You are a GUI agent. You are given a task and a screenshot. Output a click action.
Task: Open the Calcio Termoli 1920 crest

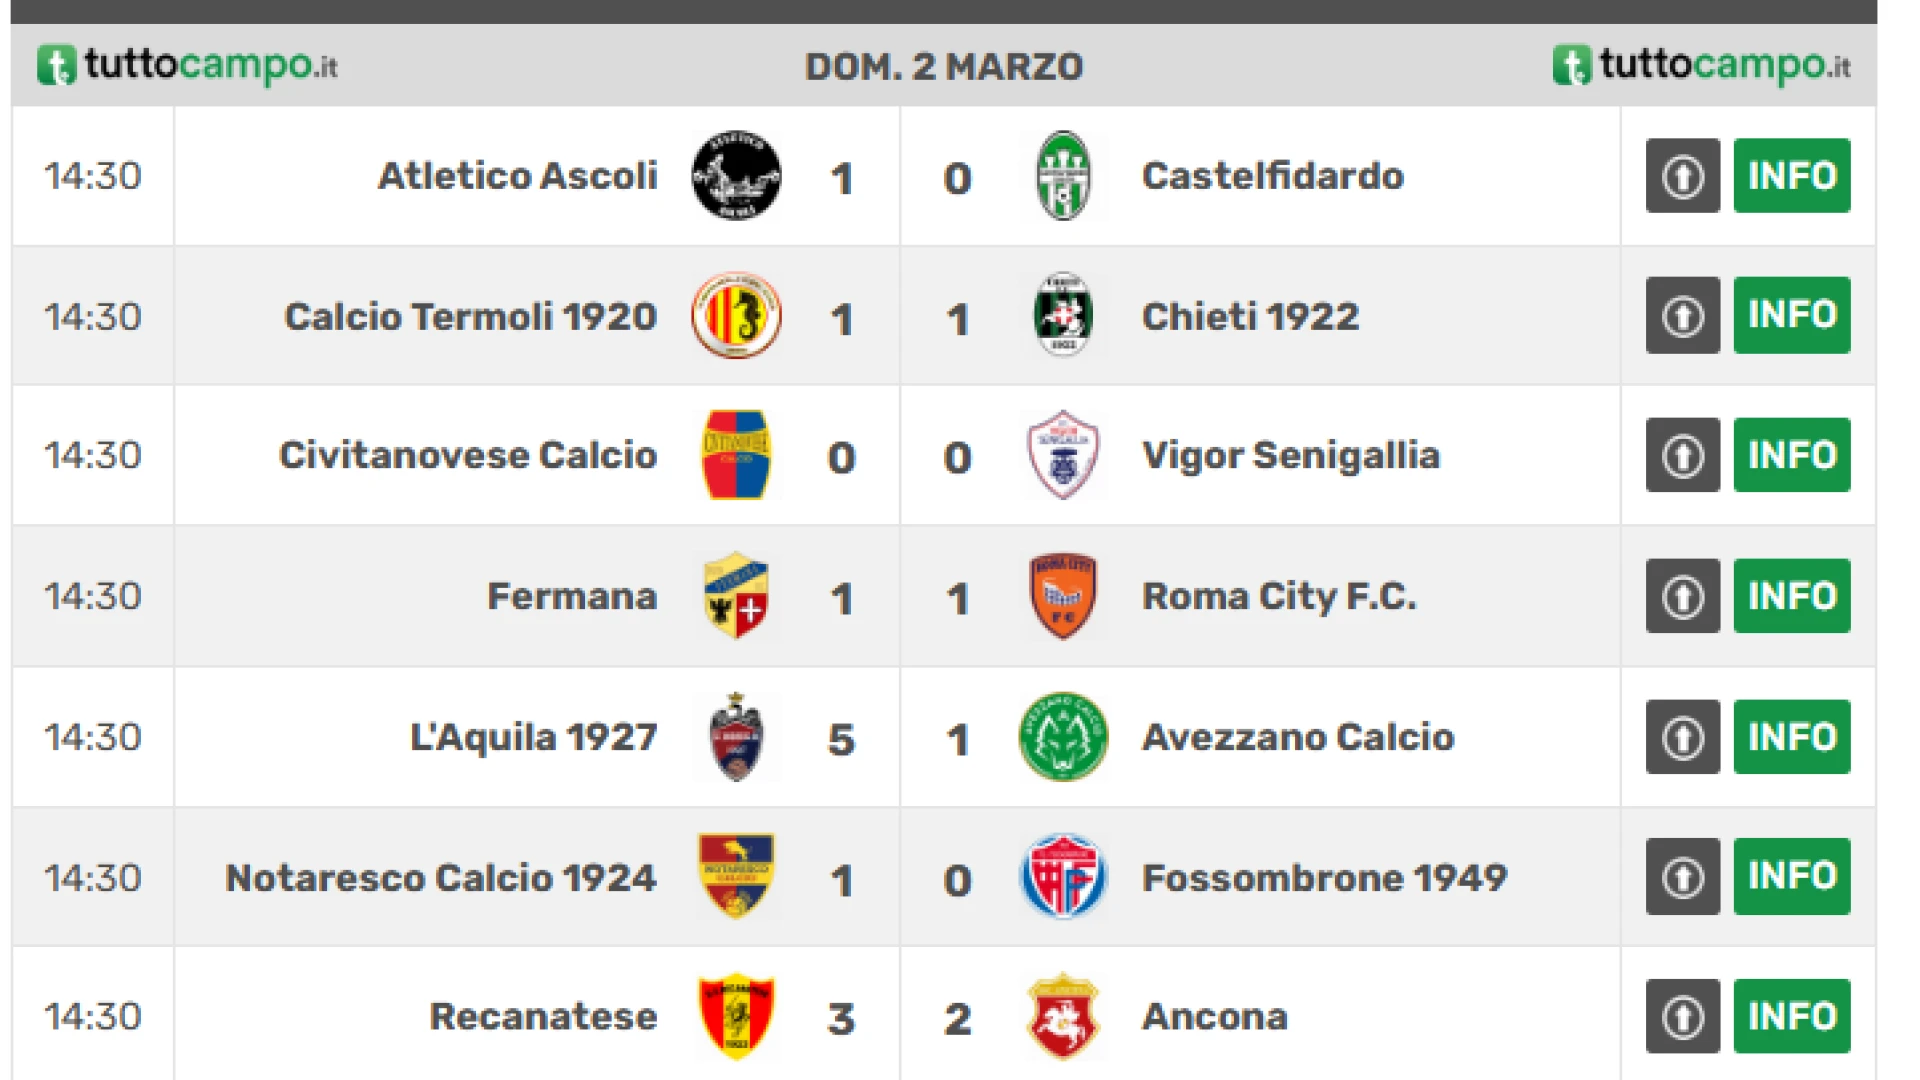[736, 316]
